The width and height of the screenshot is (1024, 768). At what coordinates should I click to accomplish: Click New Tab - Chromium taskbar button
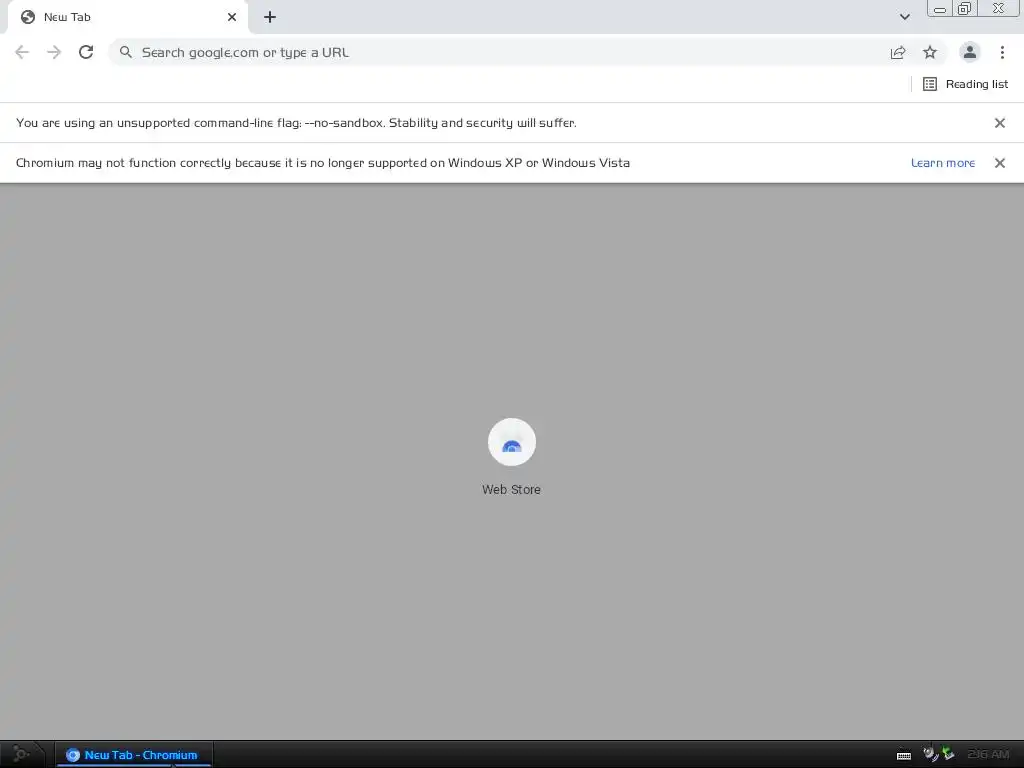tap(134, 754)
